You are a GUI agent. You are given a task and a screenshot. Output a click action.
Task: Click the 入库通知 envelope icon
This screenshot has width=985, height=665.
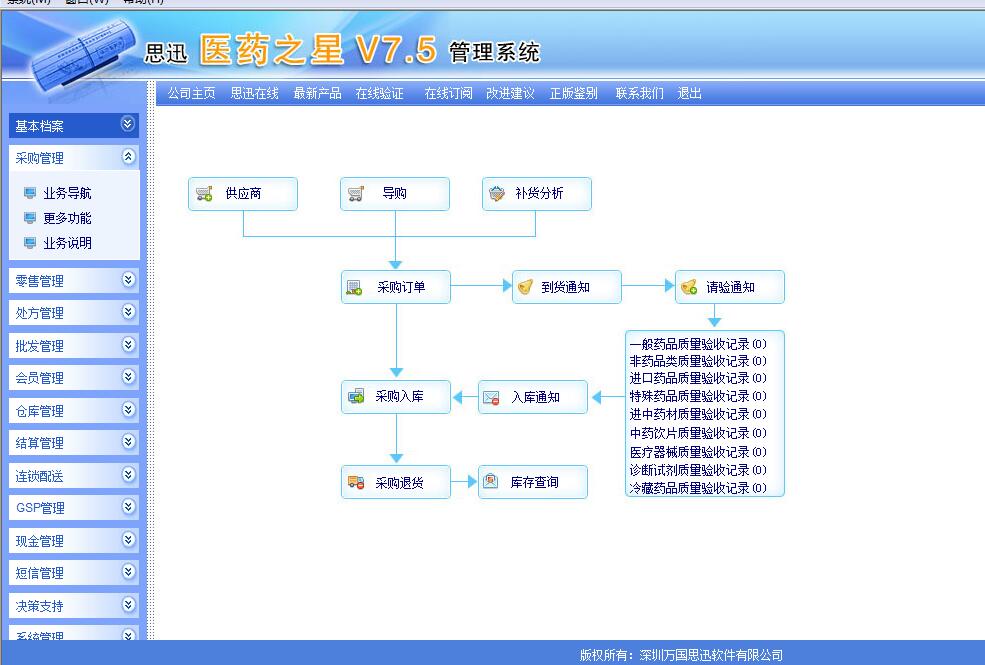pyautogui.click(x=491, y=397)
